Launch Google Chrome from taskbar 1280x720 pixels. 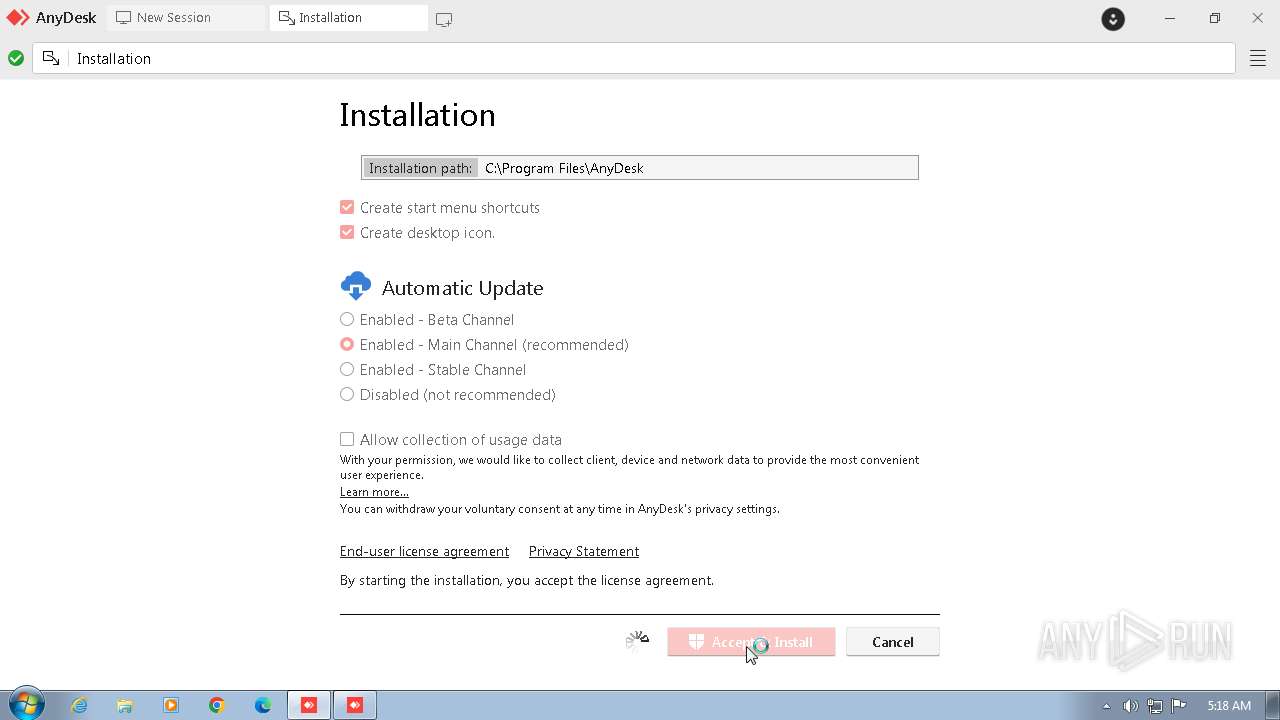click(217, 705)
